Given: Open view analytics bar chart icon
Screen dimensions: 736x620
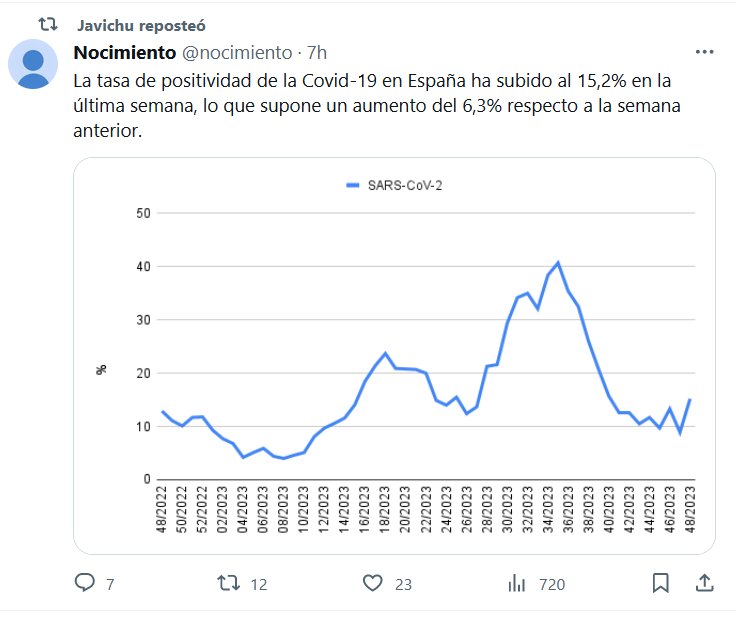Looking at the screenshot, I should [x=517, y=583].
